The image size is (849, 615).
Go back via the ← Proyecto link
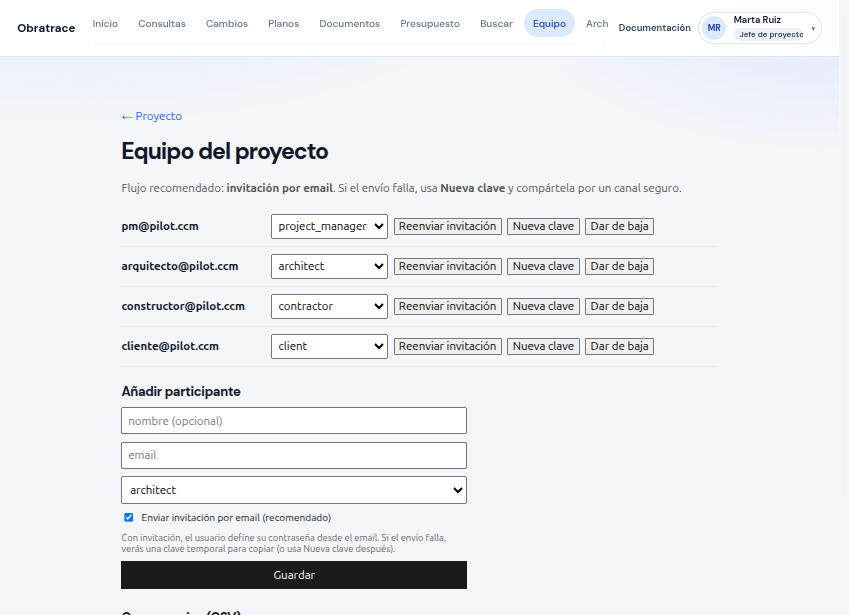(152, 116)
